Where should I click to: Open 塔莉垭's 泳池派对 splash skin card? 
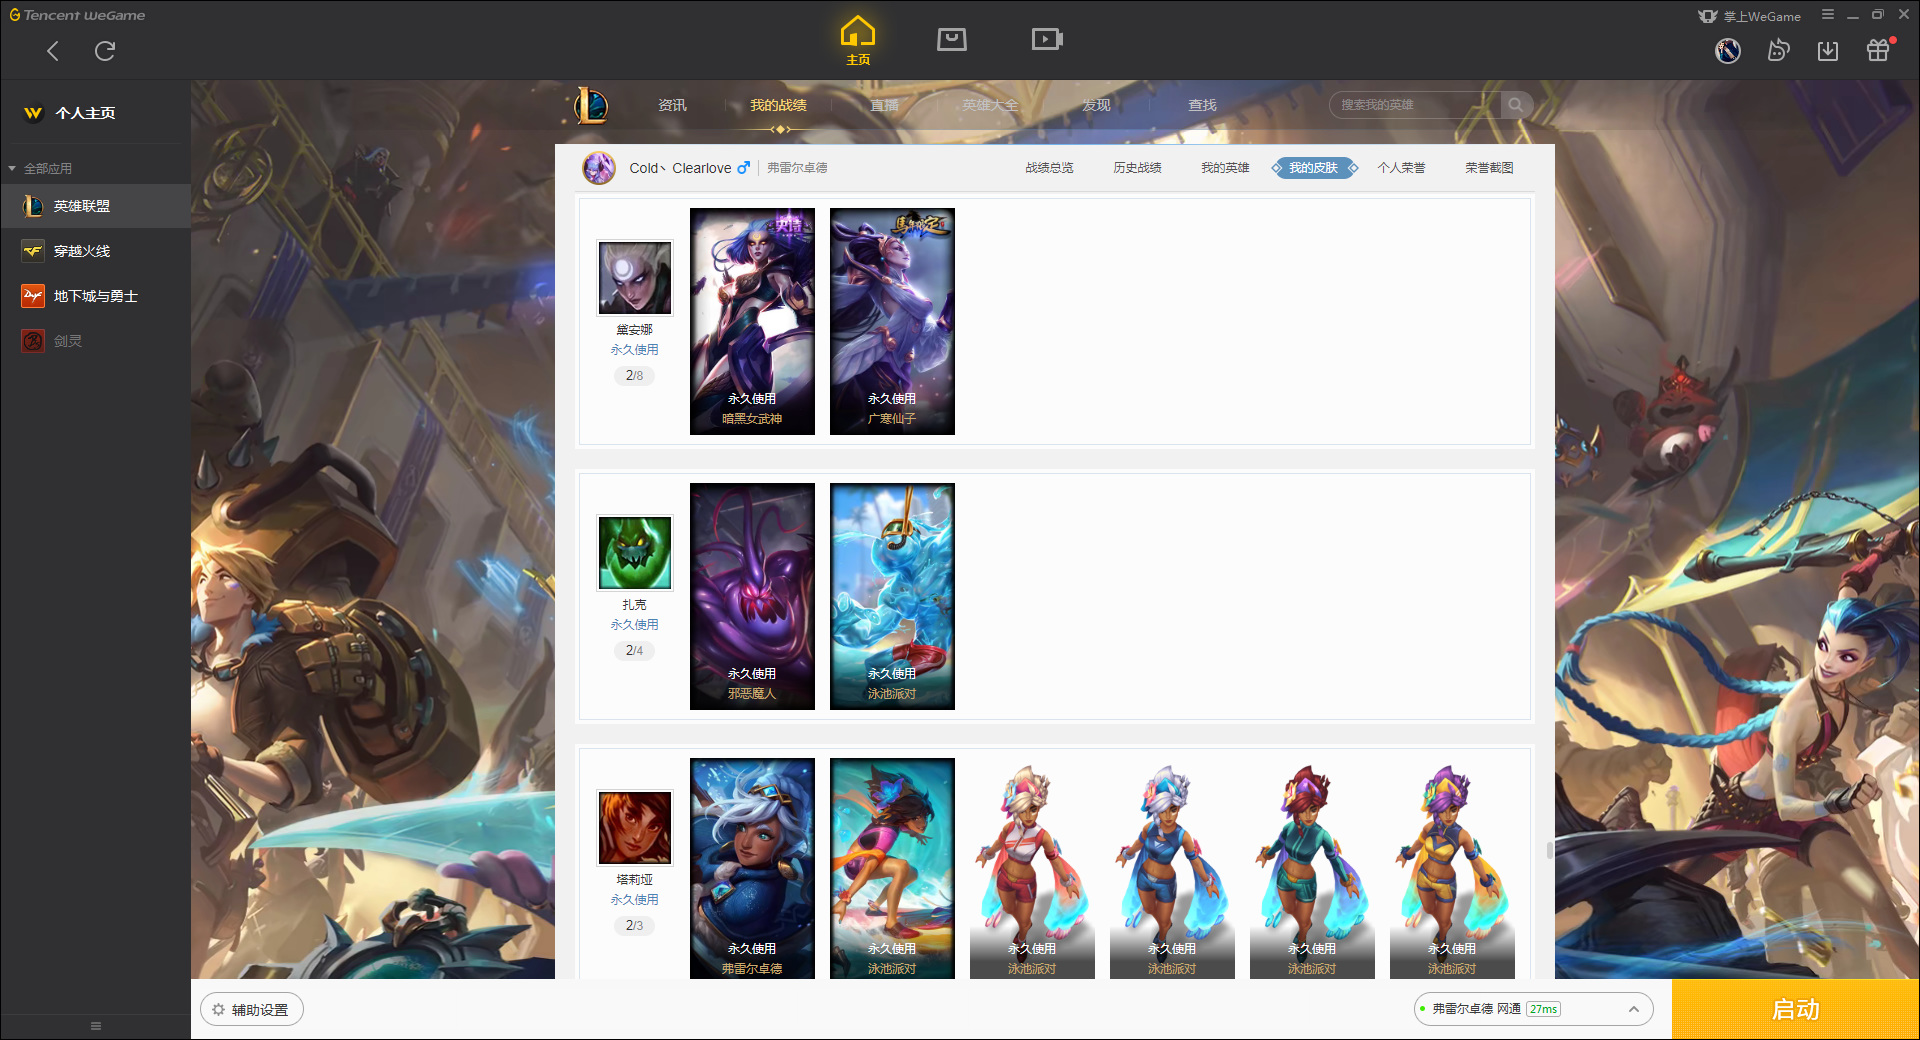tap(892, 868)
